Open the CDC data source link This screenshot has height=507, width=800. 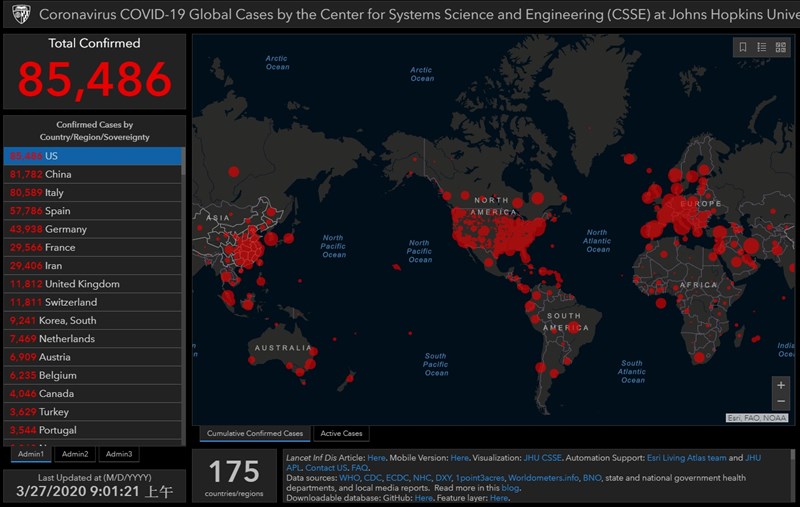[x=372, y=478]
